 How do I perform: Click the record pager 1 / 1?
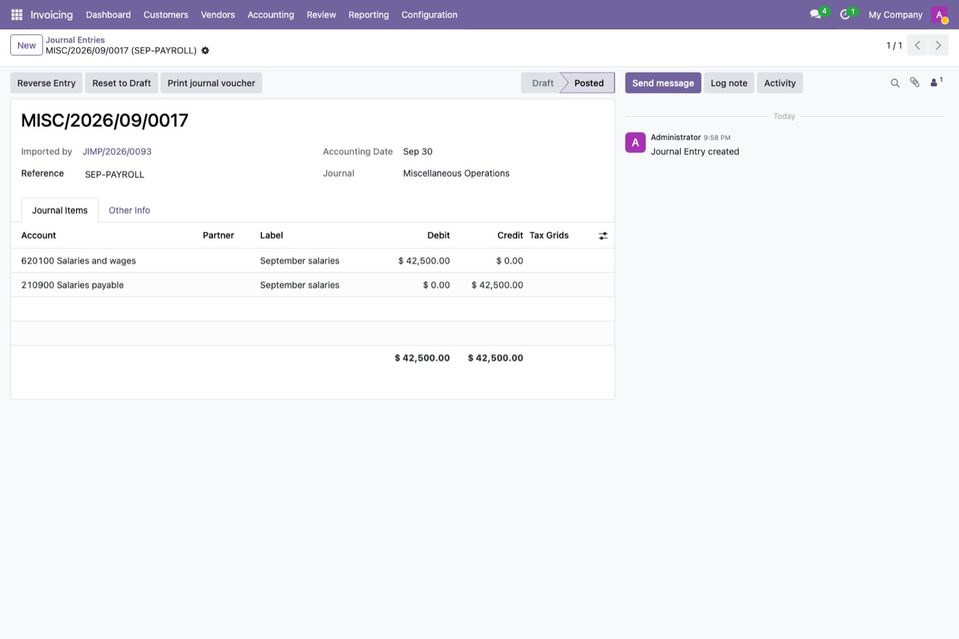pos(894,45)
